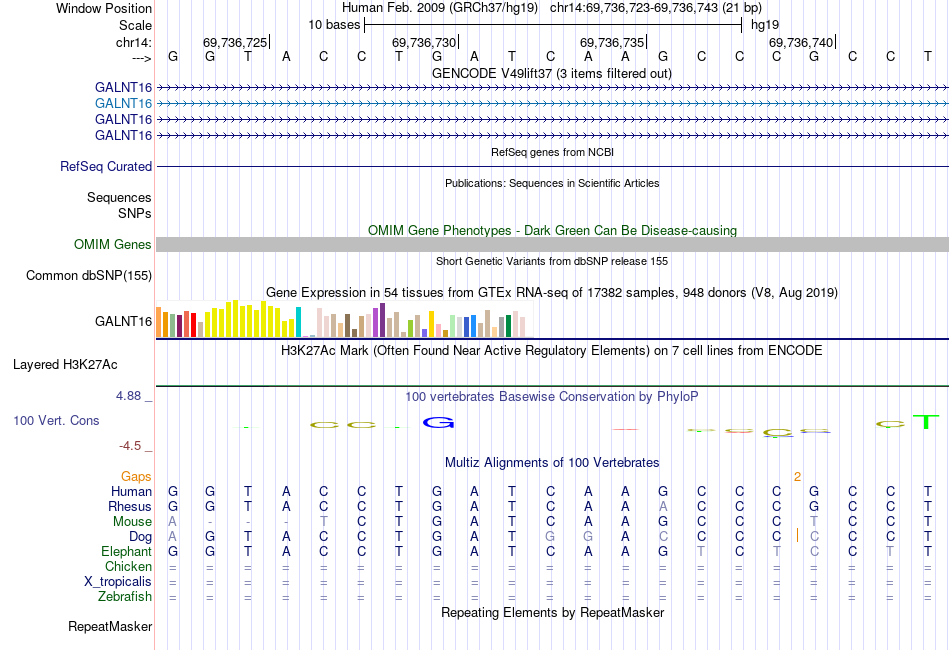
Task: Open the RefSeq Curated track label
Action: 106,167
